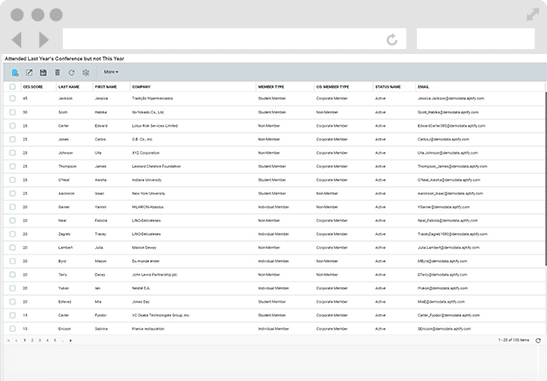Click the John Lewis Partnership plc cell
Viewport: 547px width, 381px height.
155,275
